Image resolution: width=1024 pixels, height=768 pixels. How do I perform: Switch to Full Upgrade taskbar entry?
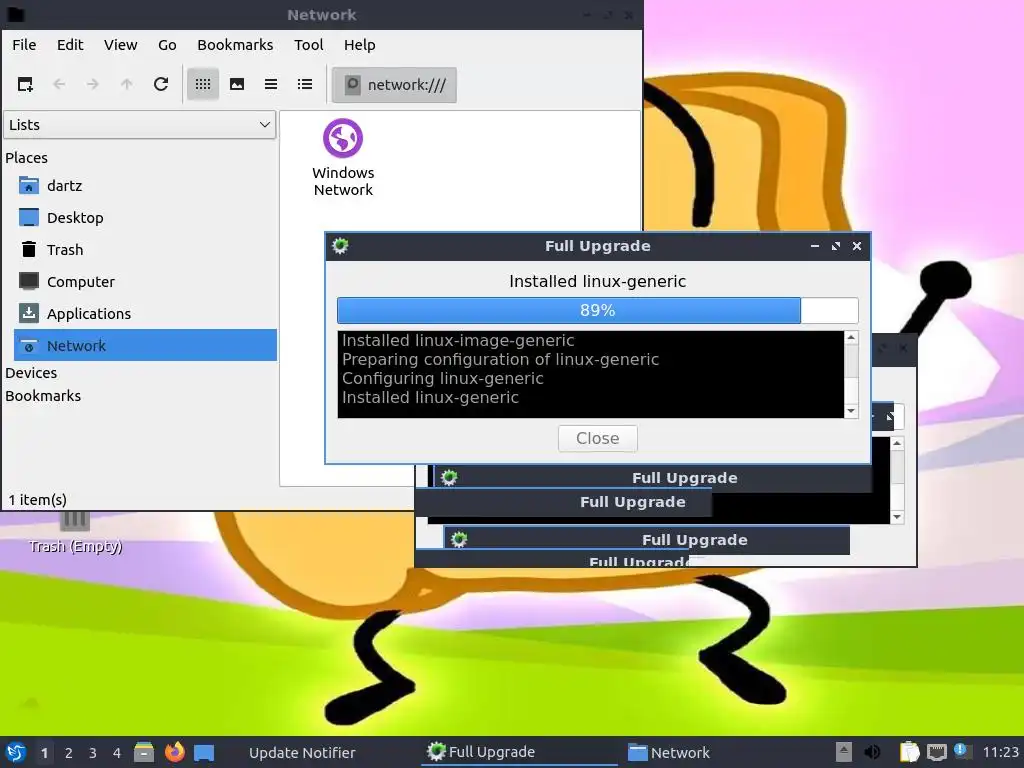[519, 752]
